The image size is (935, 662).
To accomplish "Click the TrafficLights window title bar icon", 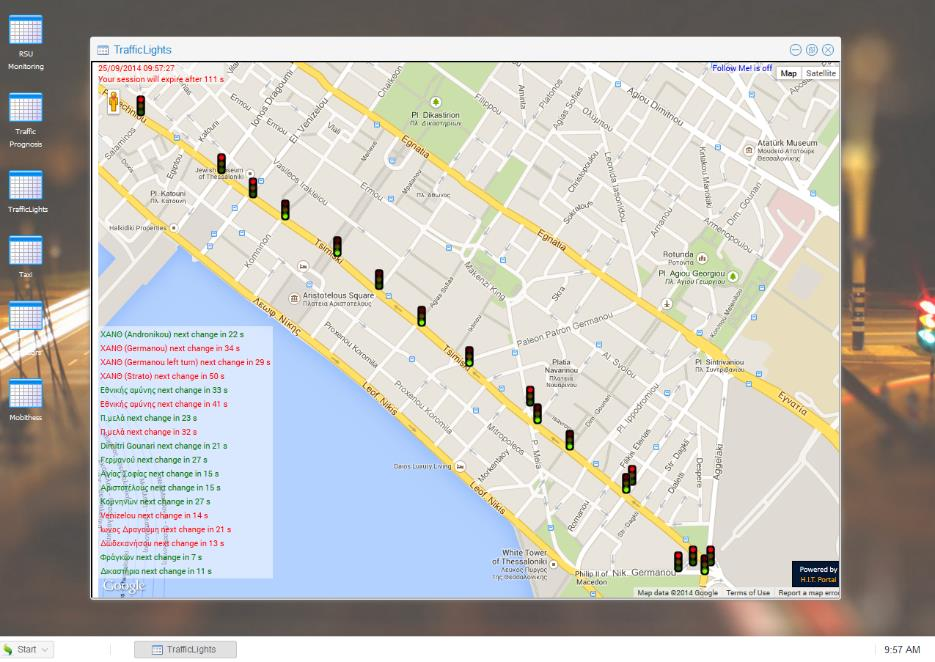I will point(103,50).
